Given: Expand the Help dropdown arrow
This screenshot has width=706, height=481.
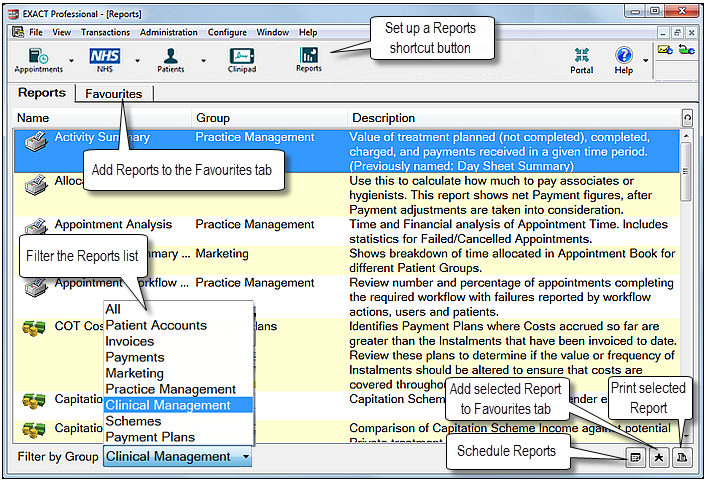Looking at the screenshot, I should [646, 60].
